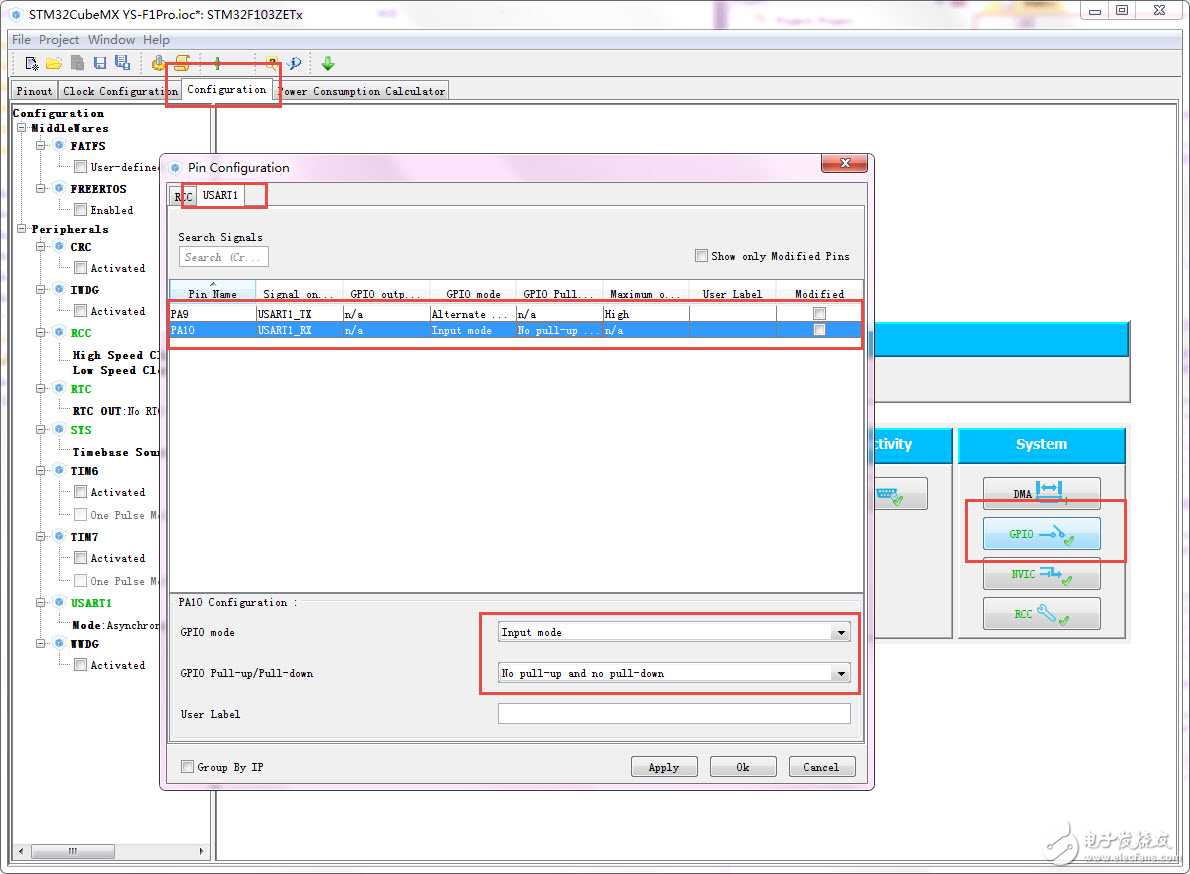Open the RCC system configuration button
The image size is (1190, 874).
tap(1041, 614)
